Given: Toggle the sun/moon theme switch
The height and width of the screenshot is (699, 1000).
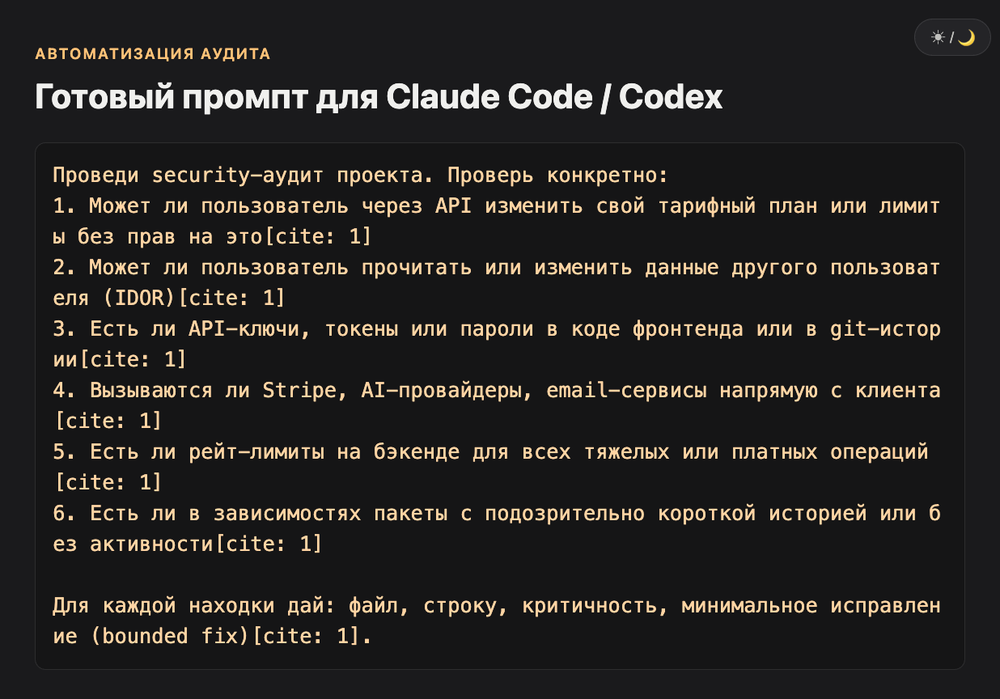Looking at the screenshot, I should point(952,38).
